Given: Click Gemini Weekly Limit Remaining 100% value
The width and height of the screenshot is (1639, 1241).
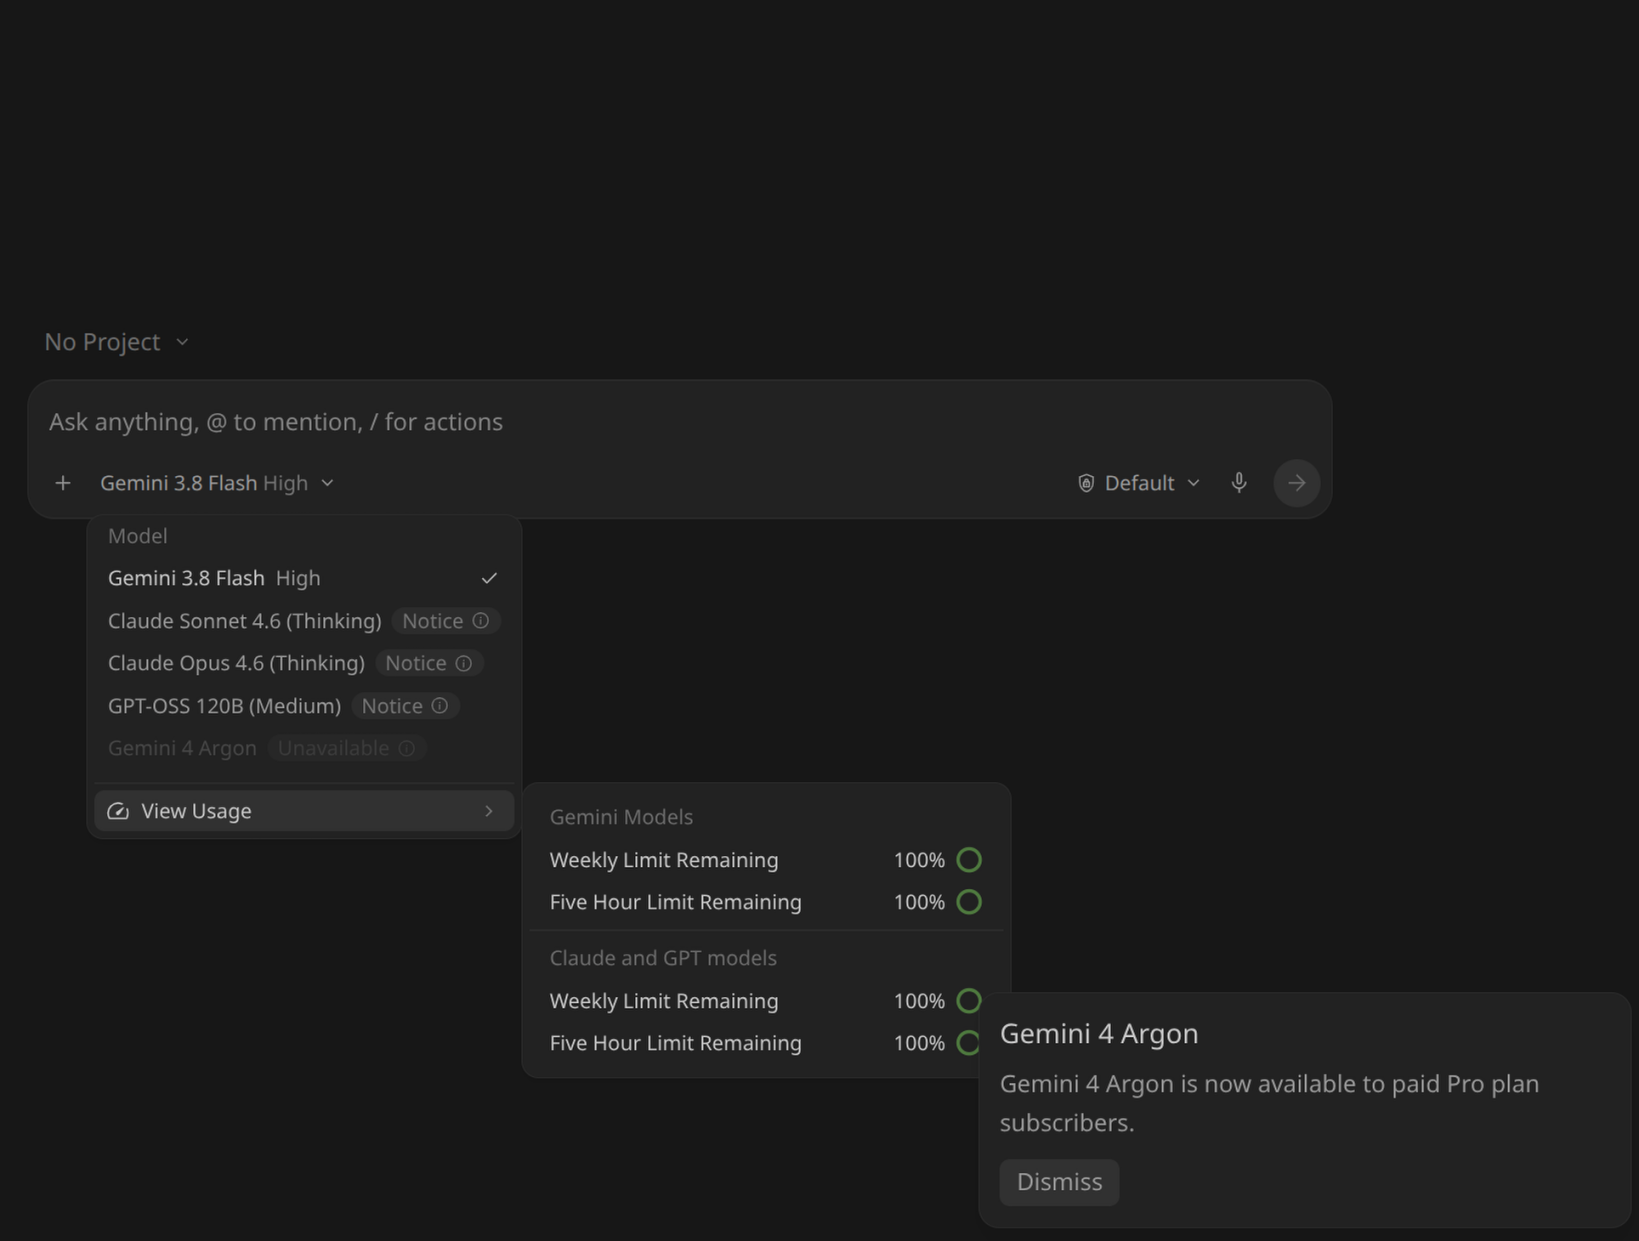Looking at the screenshot, I should (919, 860).
